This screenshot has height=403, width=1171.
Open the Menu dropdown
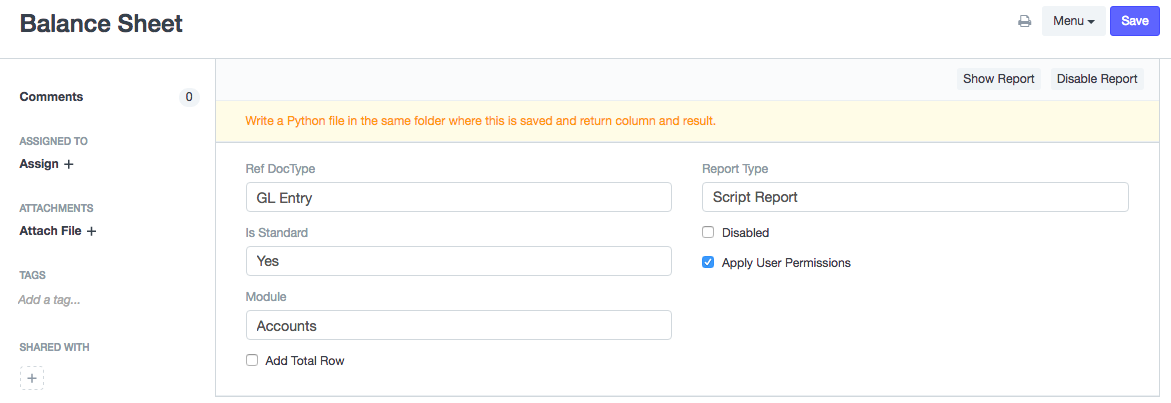coord(1073,21)
